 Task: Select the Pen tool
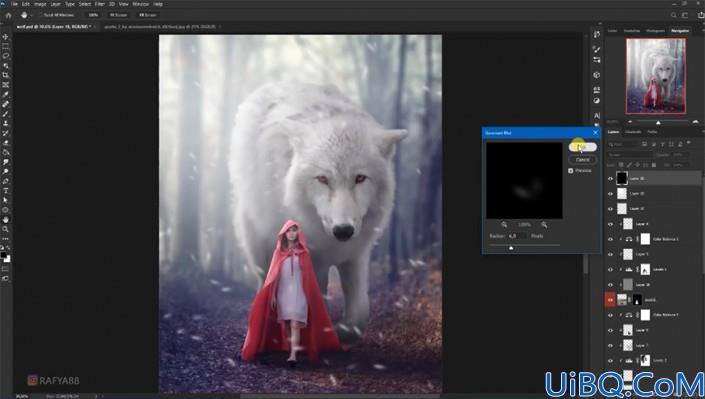5,181
